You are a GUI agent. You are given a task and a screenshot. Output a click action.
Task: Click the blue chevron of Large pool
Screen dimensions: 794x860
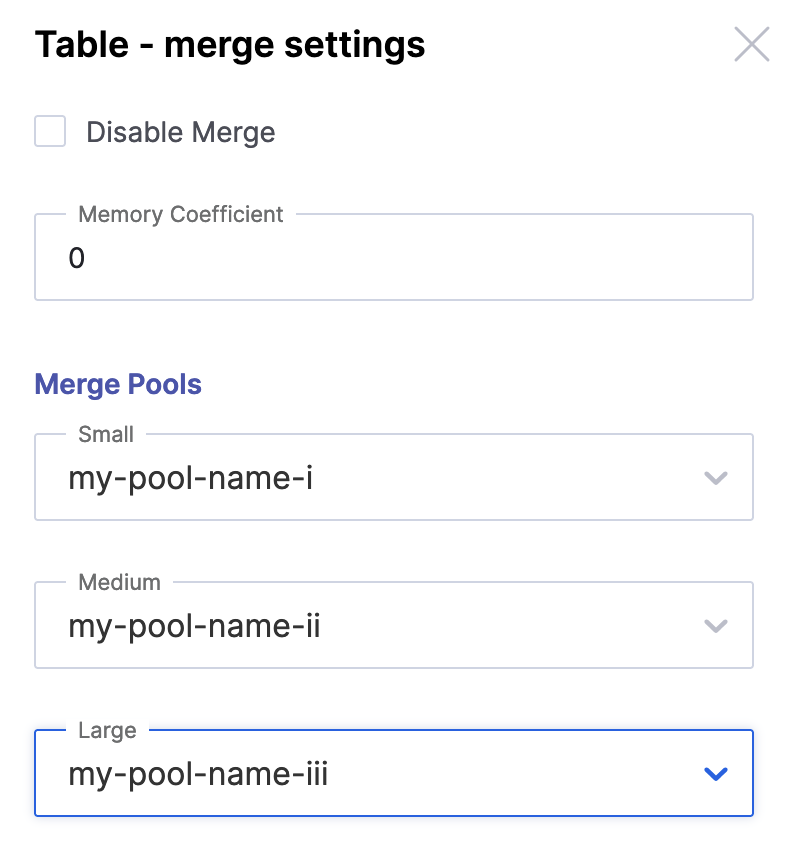coord(714,774)
